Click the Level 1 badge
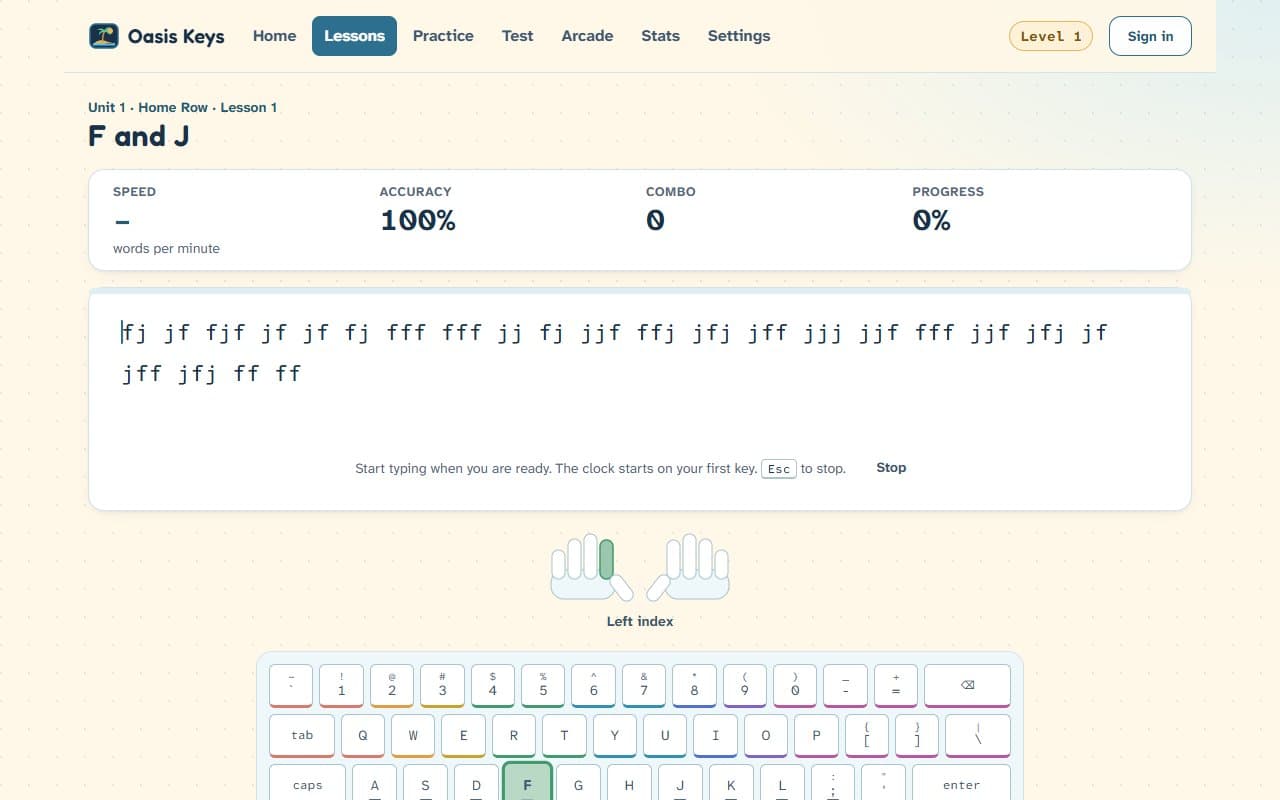Image resolution: width=1280 pixels, height=800 pixels. point(1051,36)
